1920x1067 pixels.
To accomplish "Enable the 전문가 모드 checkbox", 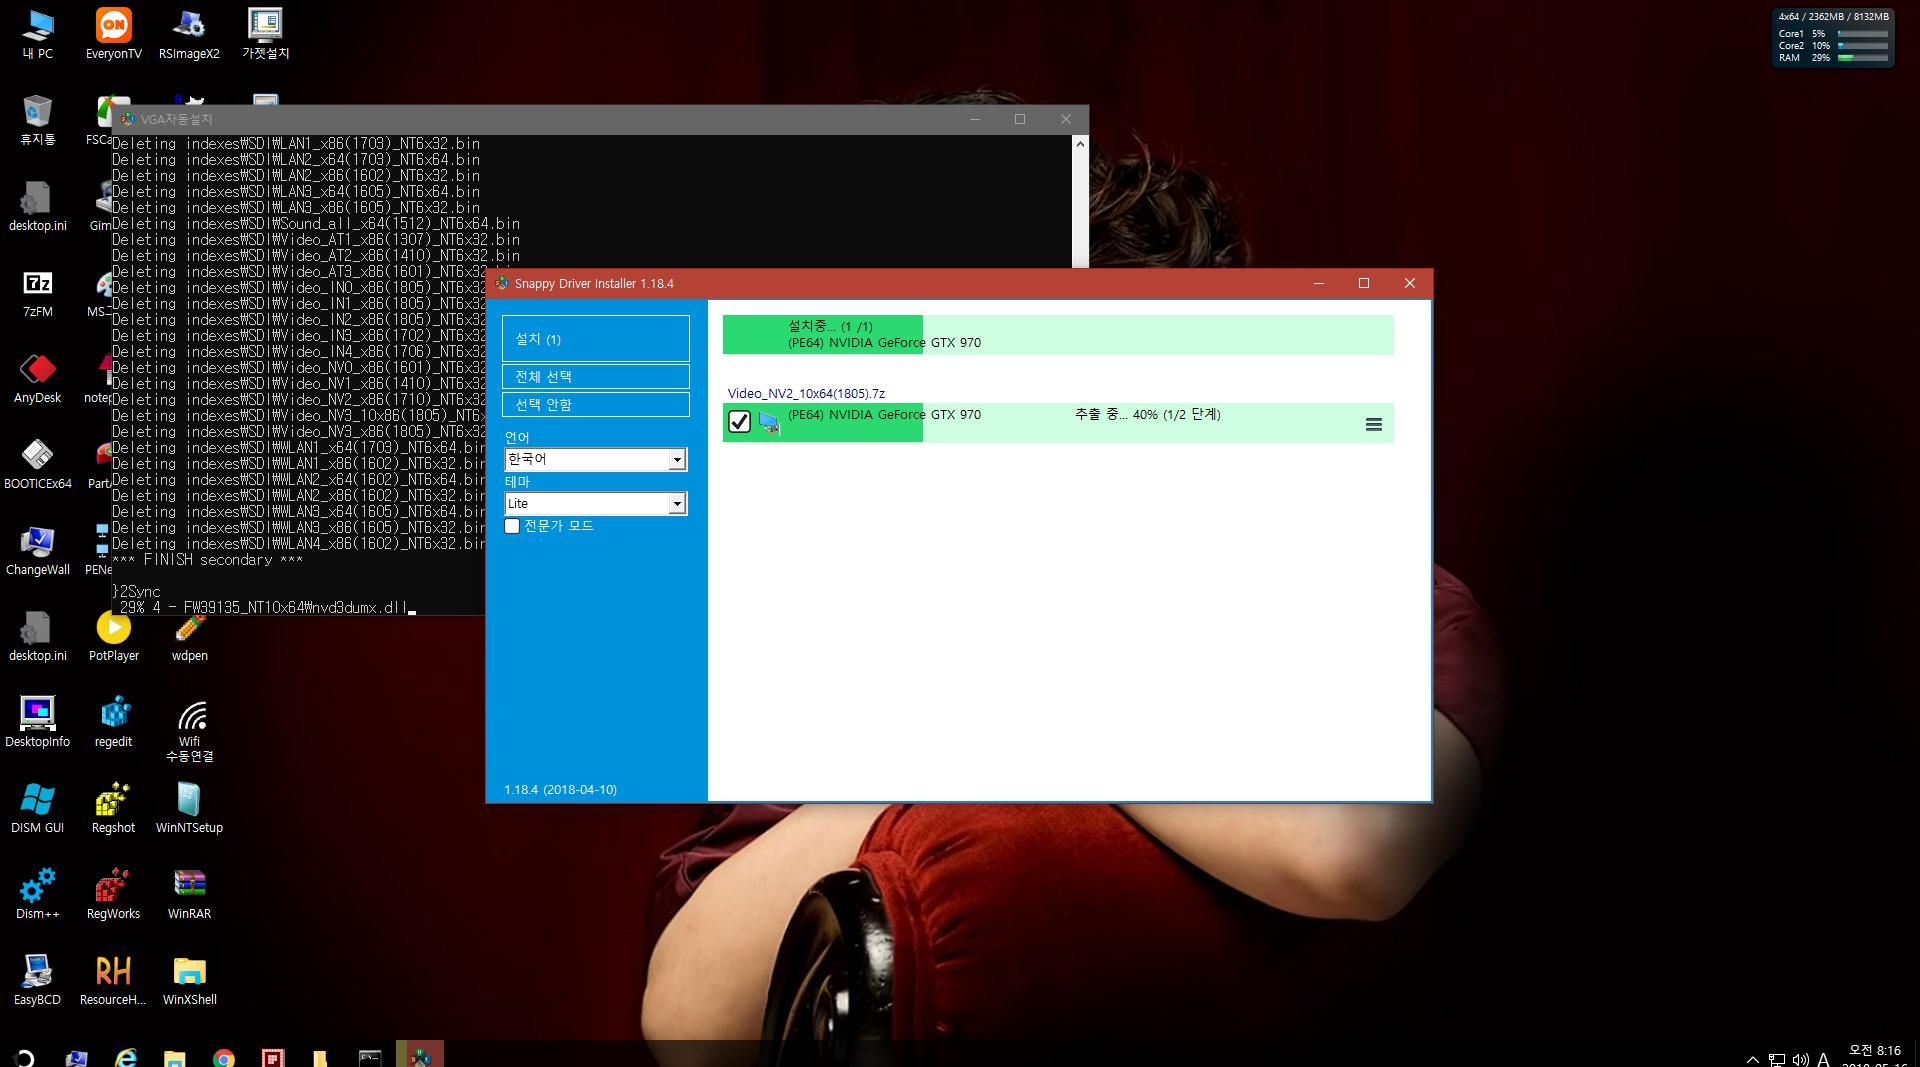I will [512, 526].
